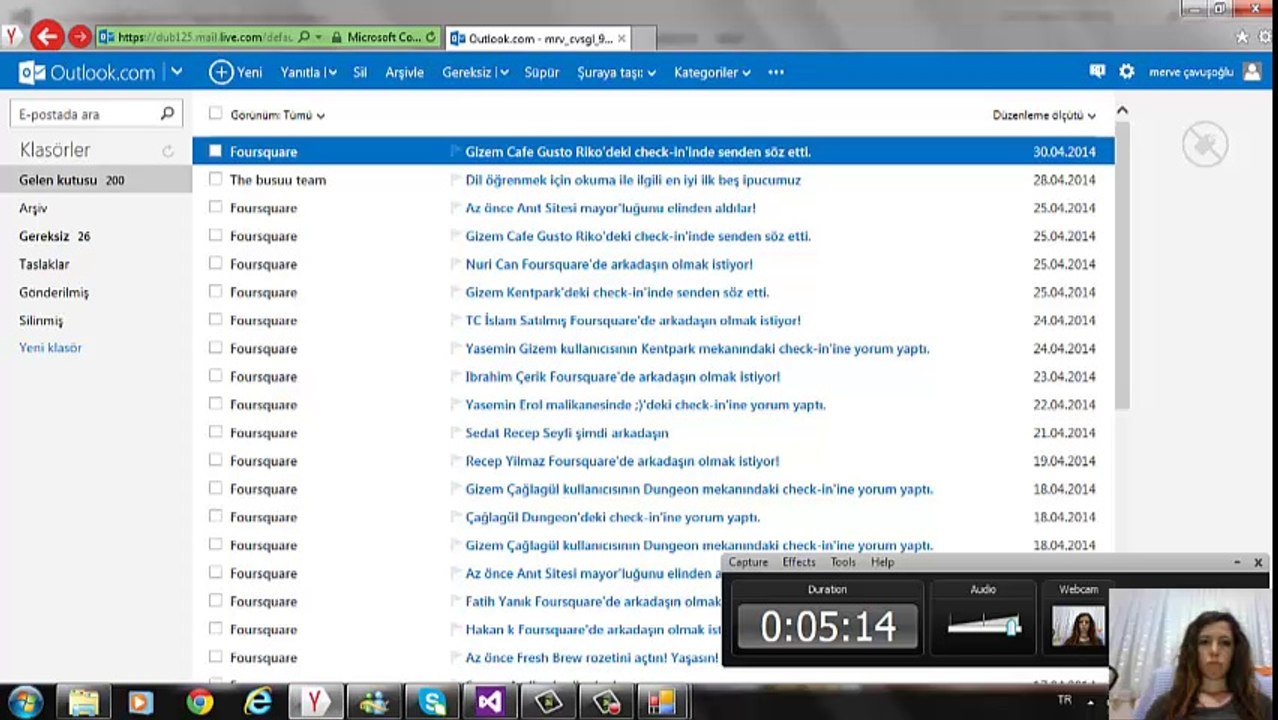This screenshot has width=1278, height=720.
Task: Delete the selected message with Sil
Action: (x=360, y=72)
